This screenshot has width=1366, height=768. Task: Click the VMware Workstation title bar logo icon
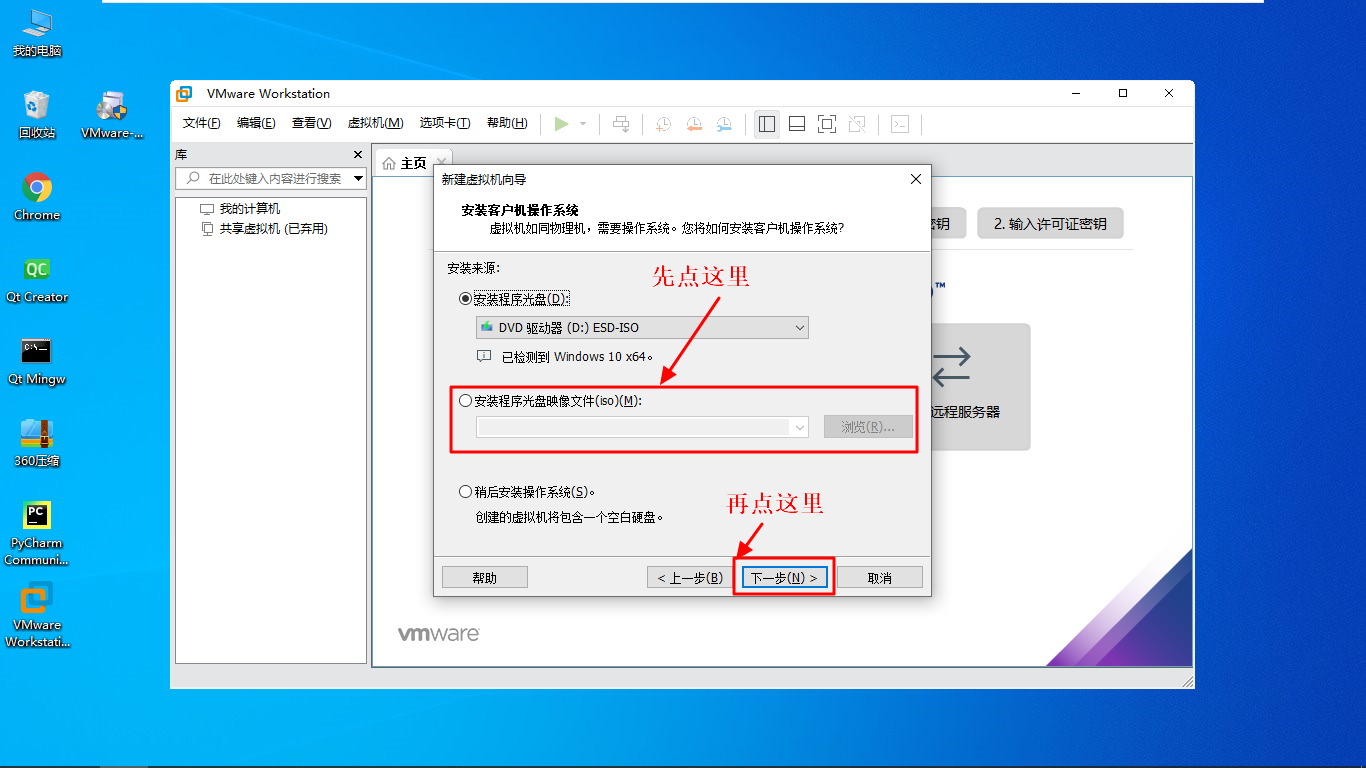184,94
